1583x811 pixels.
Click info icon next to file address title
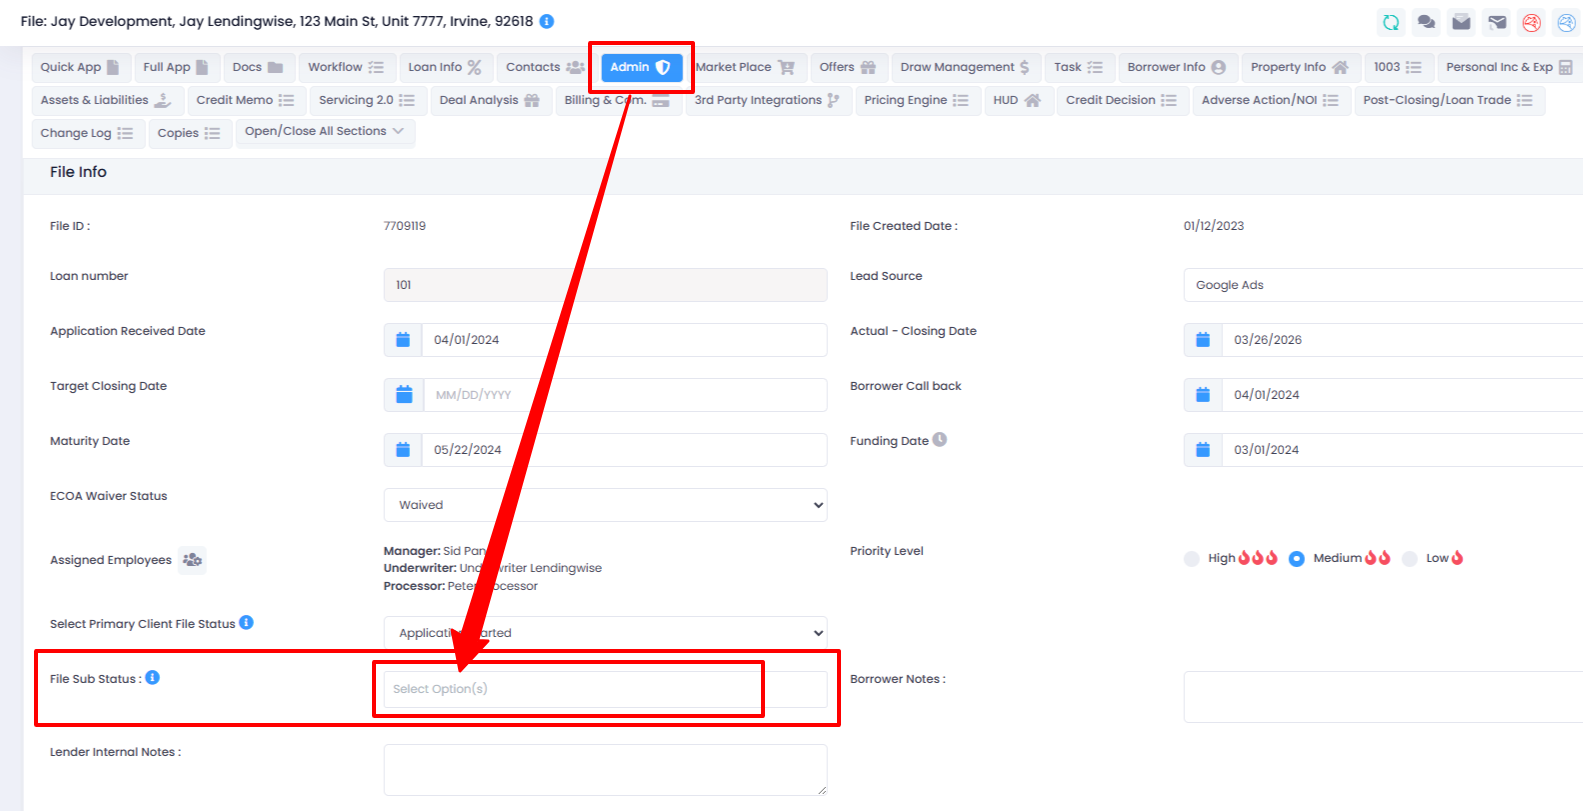pyautogui.click(x=547, y=21)
